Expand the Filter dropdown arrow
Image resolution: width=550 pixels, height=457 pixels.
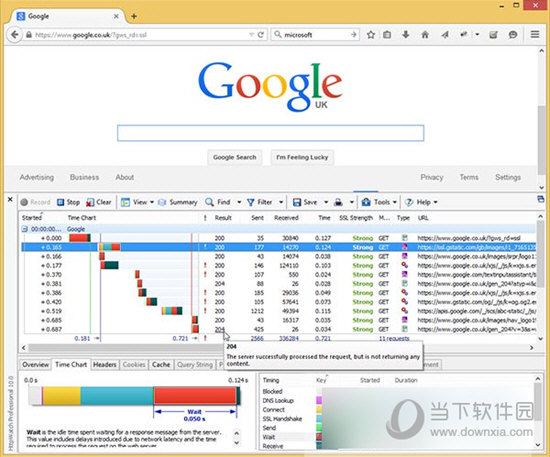[x=281, y=202]
